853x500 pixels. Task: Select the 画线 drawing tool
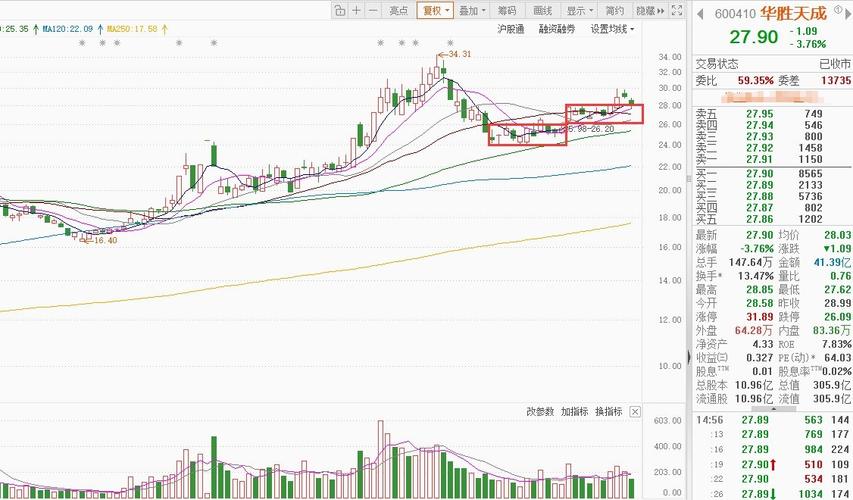(x=542, y=10)
